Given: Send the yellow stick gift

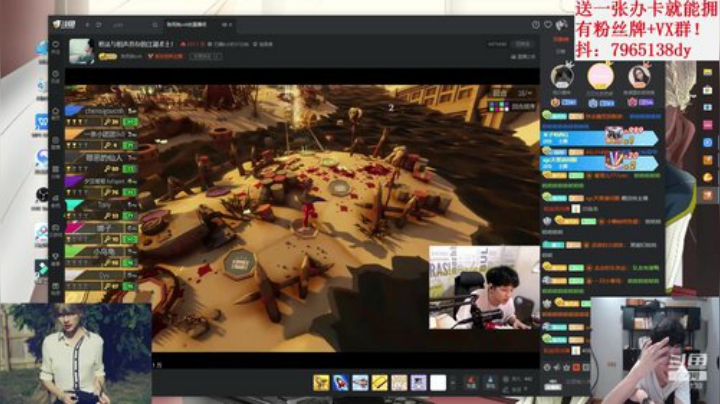Looking at the screenshot, I should point(380,382).
